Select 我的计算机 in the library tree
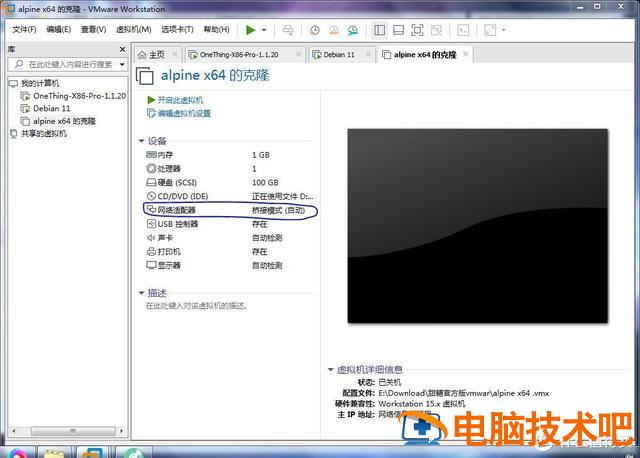This screenshot has height=458, width=640. click(40, 83)
